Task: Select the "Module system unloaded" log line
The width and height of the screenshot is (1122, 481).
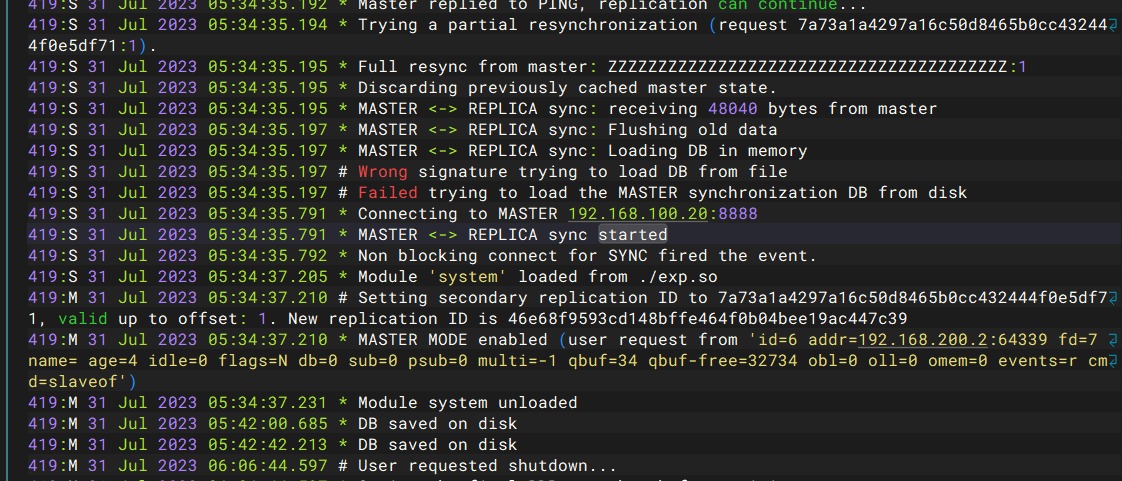Action: pos(467,403)
